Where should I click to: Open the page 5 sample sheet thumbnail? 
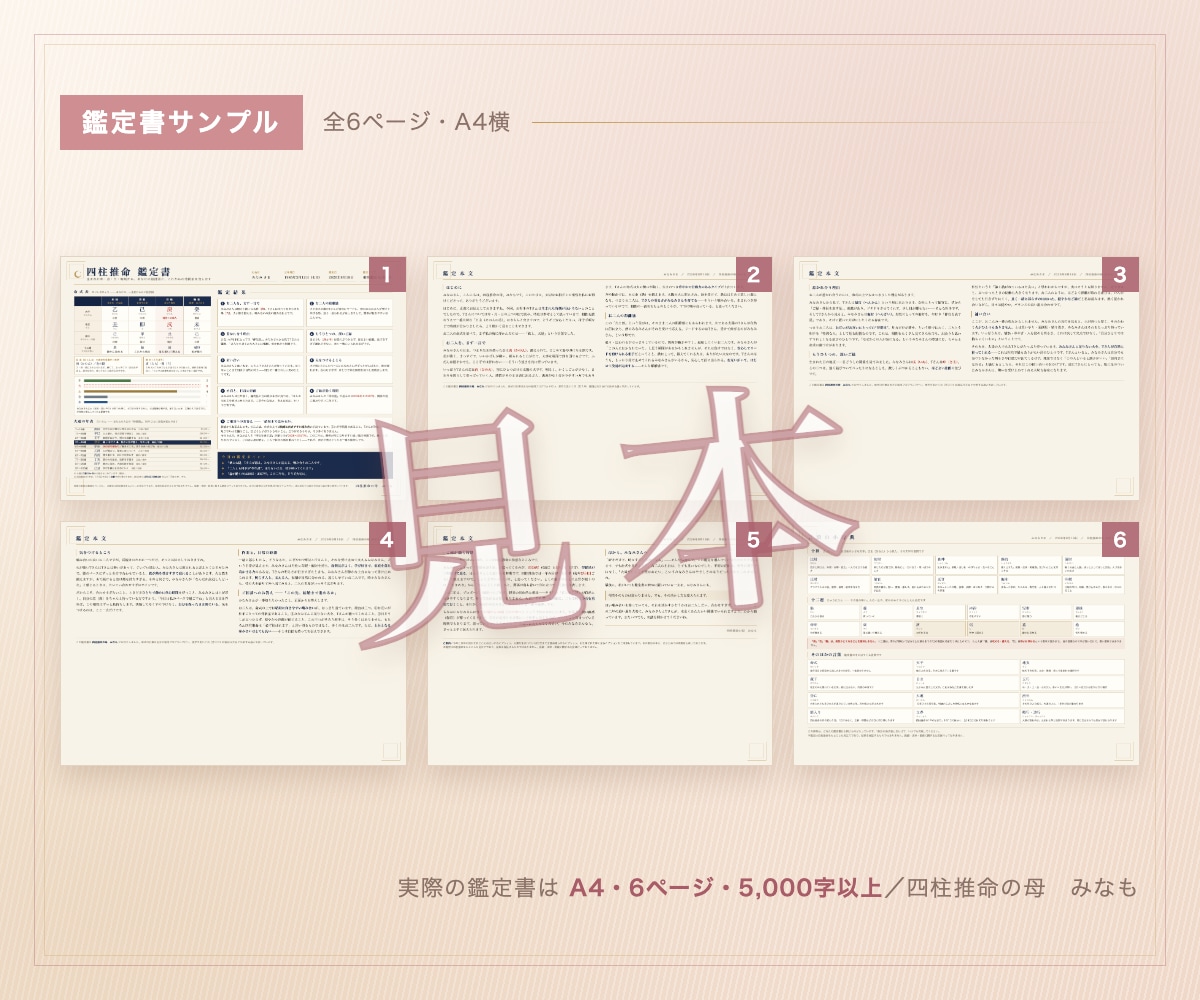click(600, 644)
